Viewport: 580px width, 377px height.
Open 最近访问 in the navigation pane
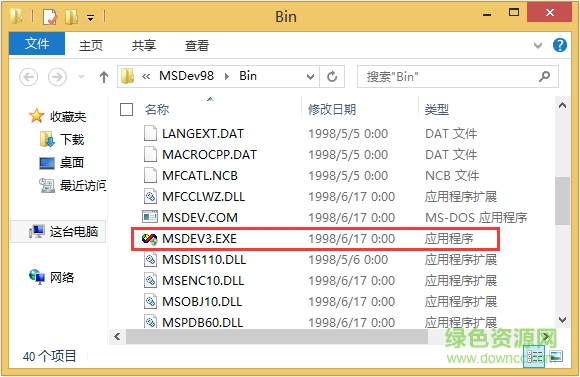coord(83,185)
